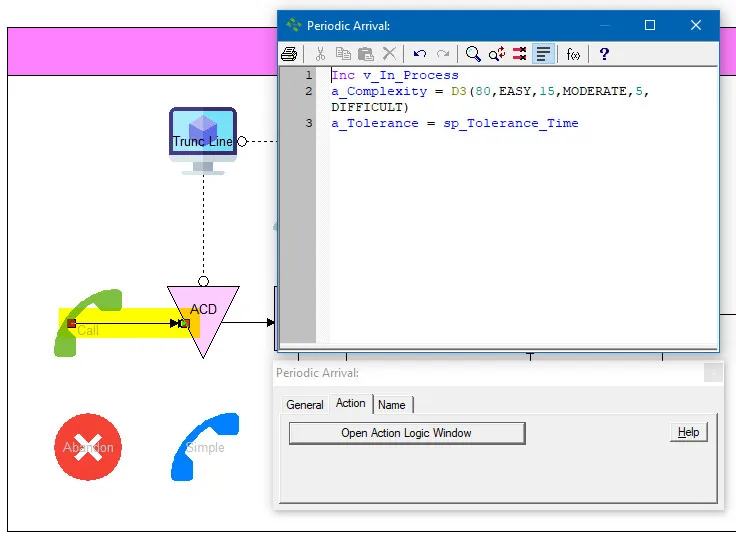This screenshot has width=736, height=541.
Task: Select the green Call phone icon
Action: (x=88, y=323)
